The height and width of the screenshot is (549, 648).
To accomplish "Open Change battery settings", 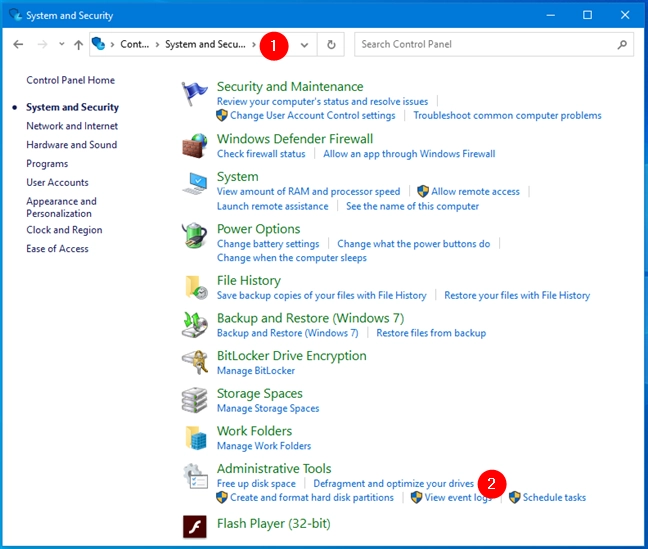I will (268, 244).
